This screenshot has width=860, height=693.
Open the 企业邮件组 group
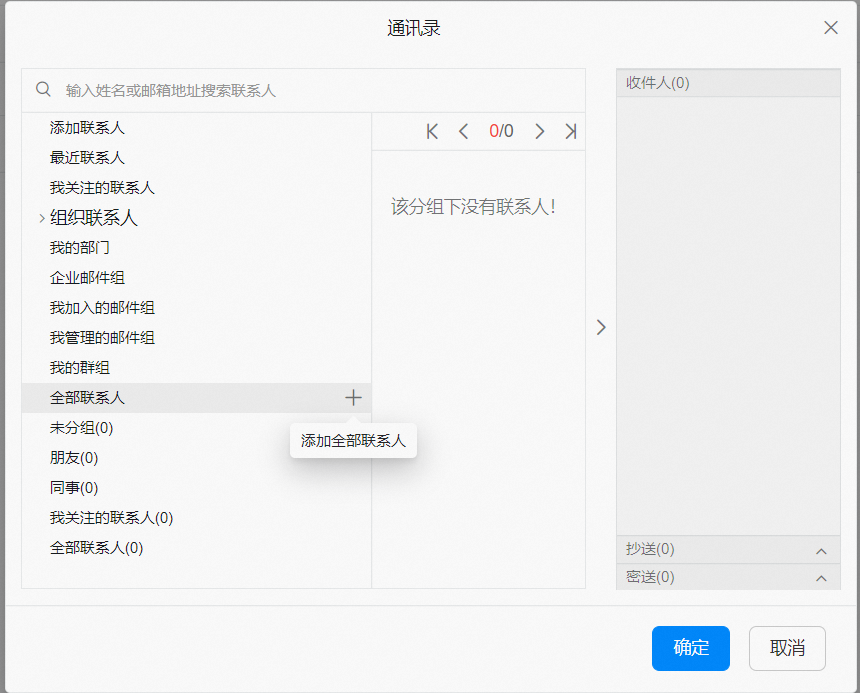85,277
